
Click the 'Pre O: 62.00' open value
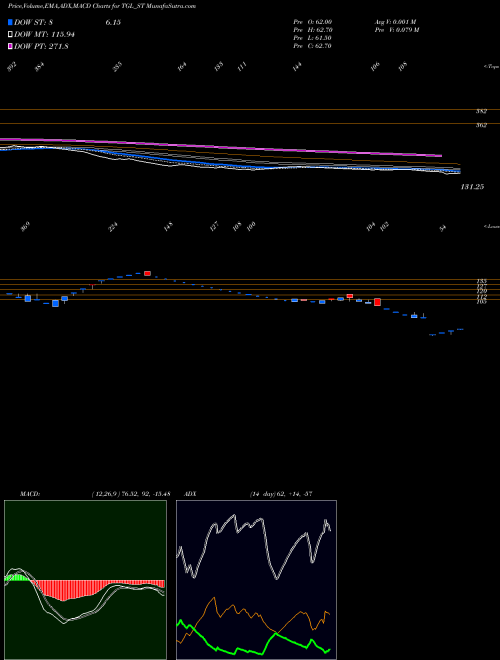coord(313,21)
